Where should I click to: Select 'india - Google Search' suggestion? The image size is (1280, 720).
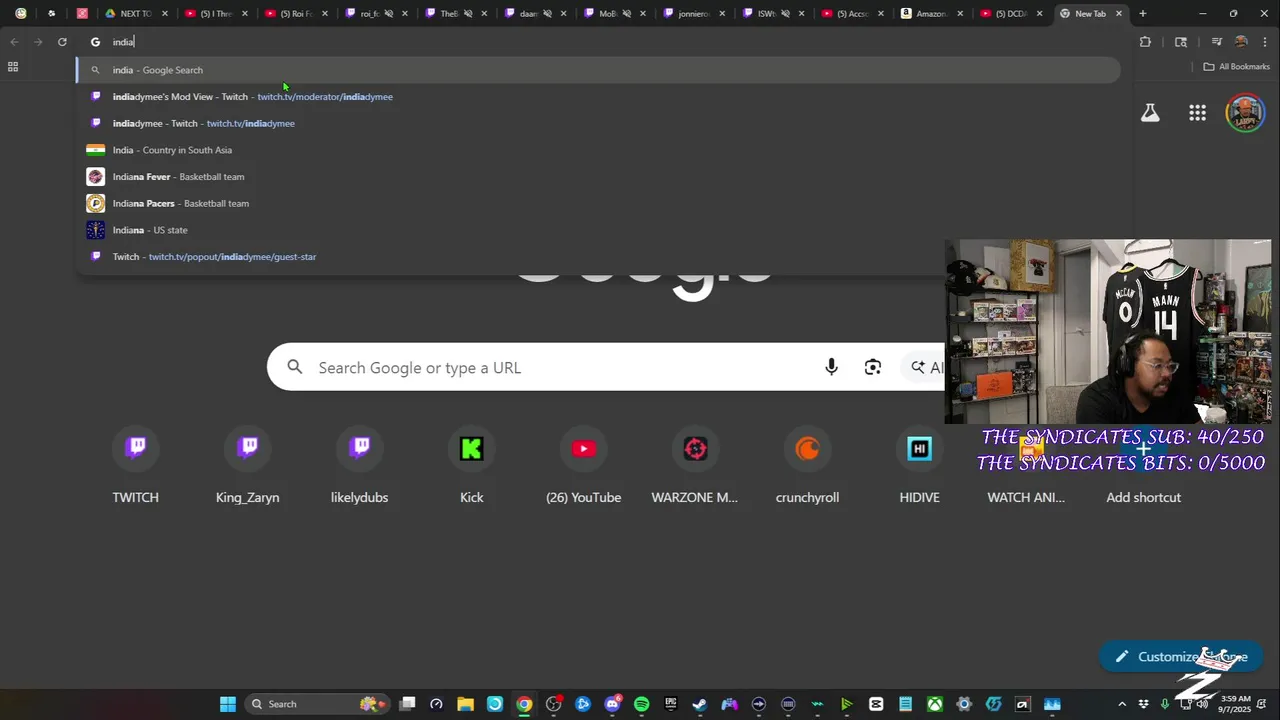click(598, 70)
